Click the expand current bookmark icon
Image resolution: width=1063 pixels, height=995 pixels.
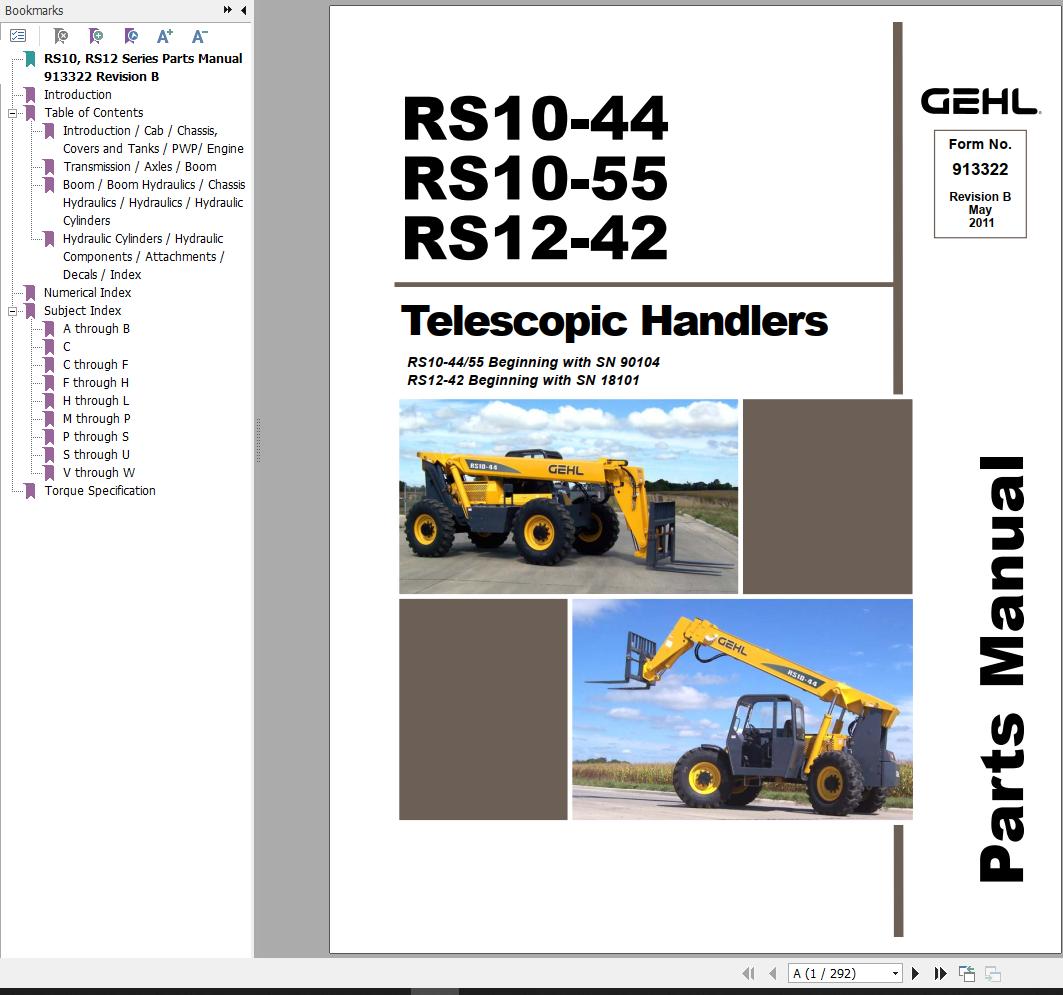[x=131, y=36]
